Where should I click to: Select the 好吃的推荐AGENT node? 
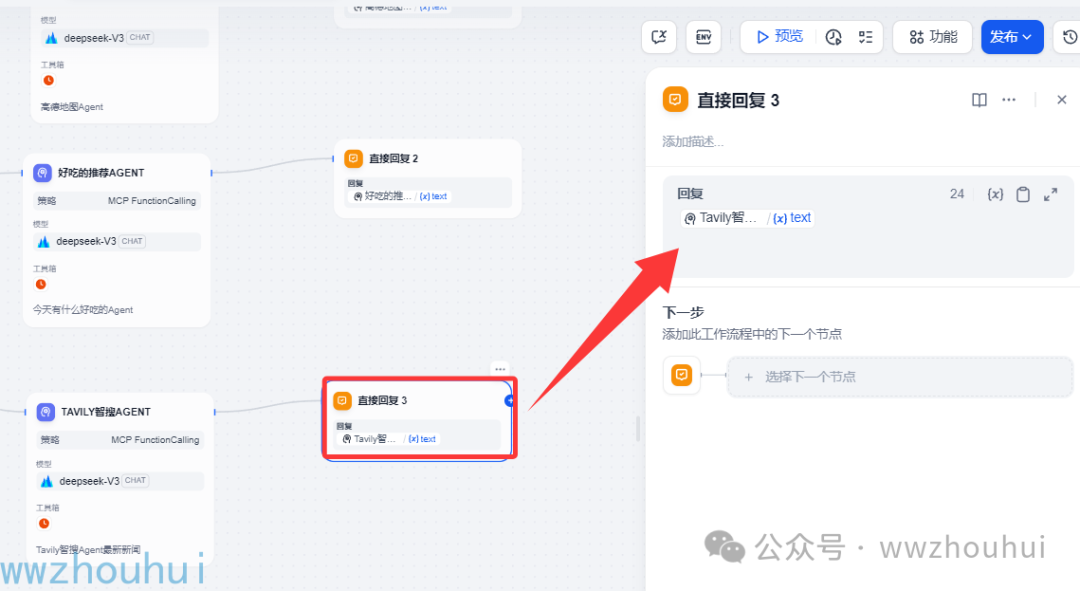point(117,240)
